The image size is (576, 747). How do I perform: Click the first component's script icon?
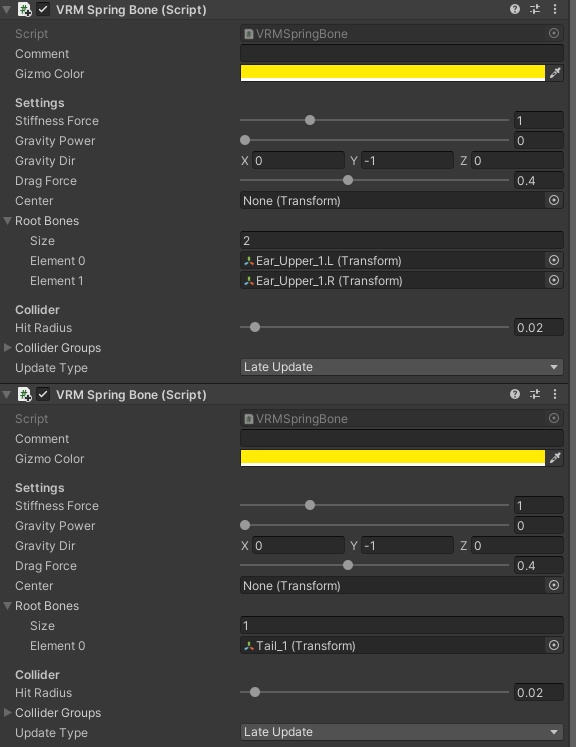24,9
